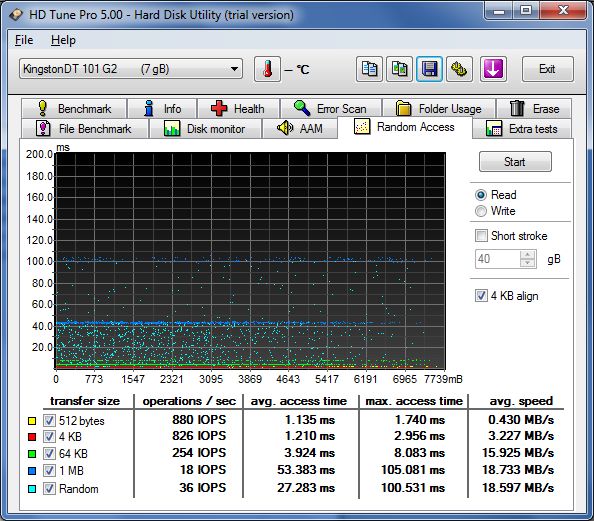Click the copy screenshot to clipboard icon
594x521 pixels.
[399, 69]
